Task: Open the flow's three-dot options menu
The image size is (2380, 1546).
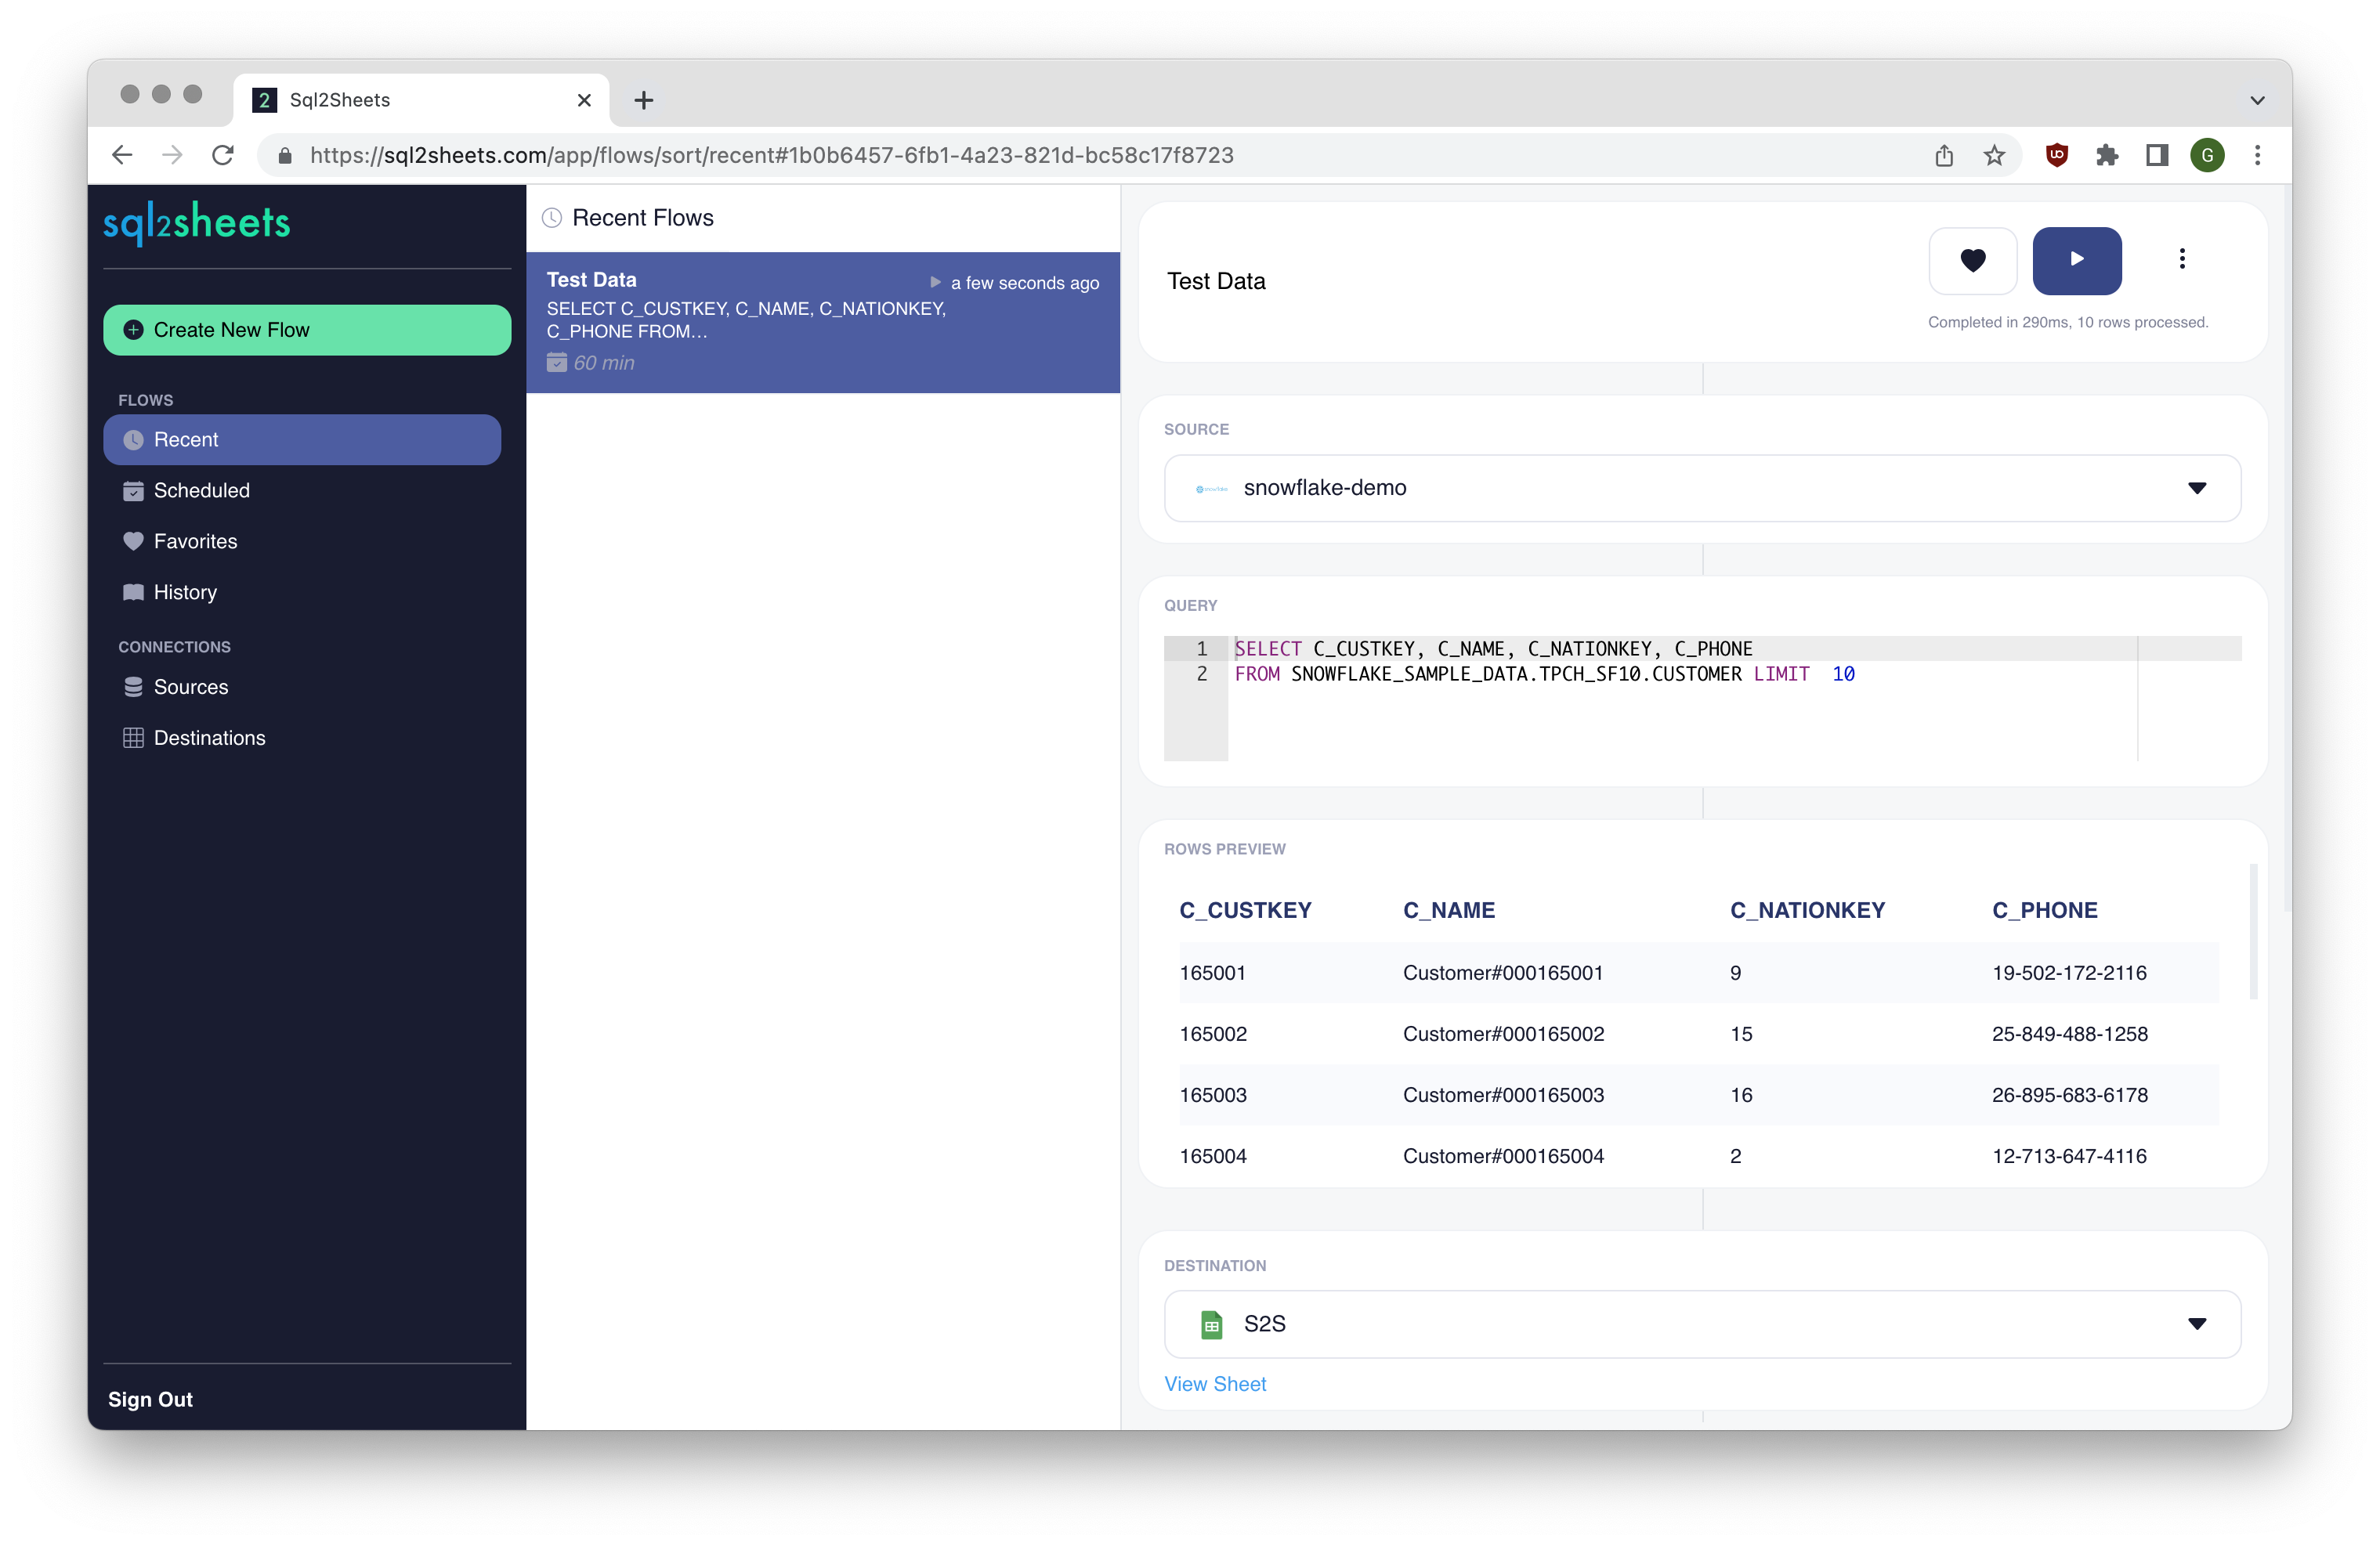Action: 2182,259
